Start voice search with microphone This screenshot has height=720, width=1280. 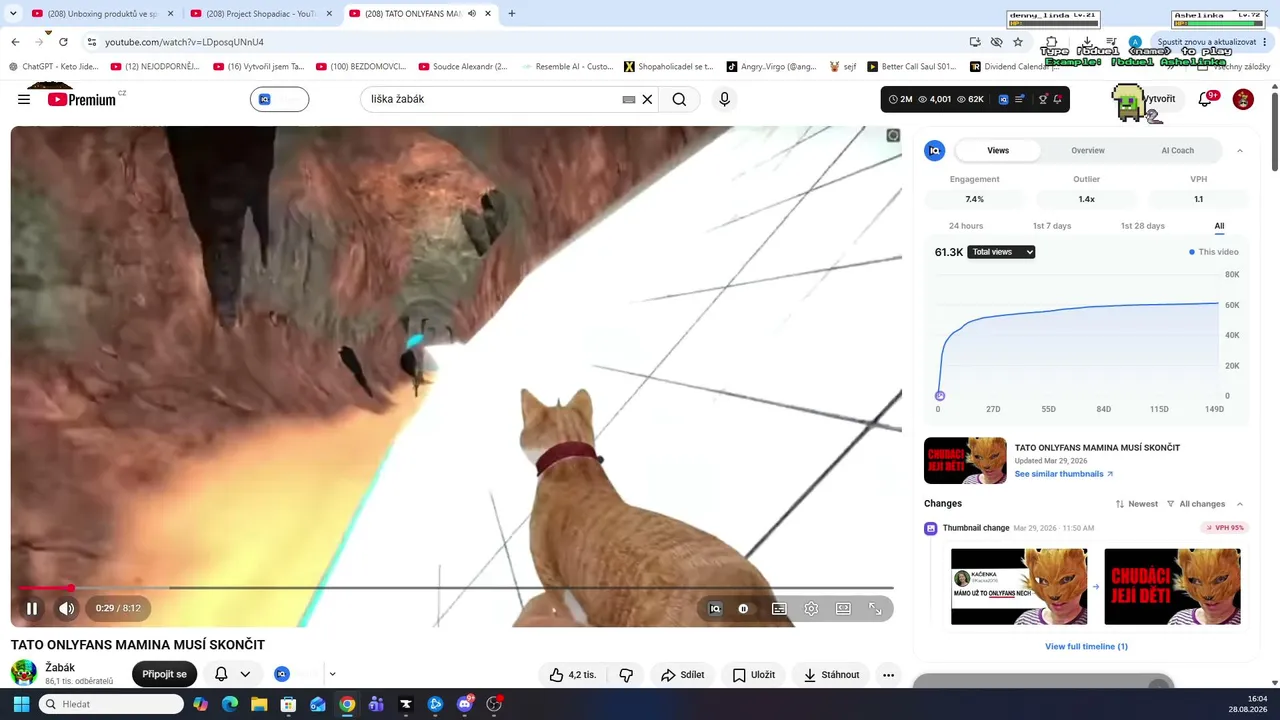(x=725, y=99)
